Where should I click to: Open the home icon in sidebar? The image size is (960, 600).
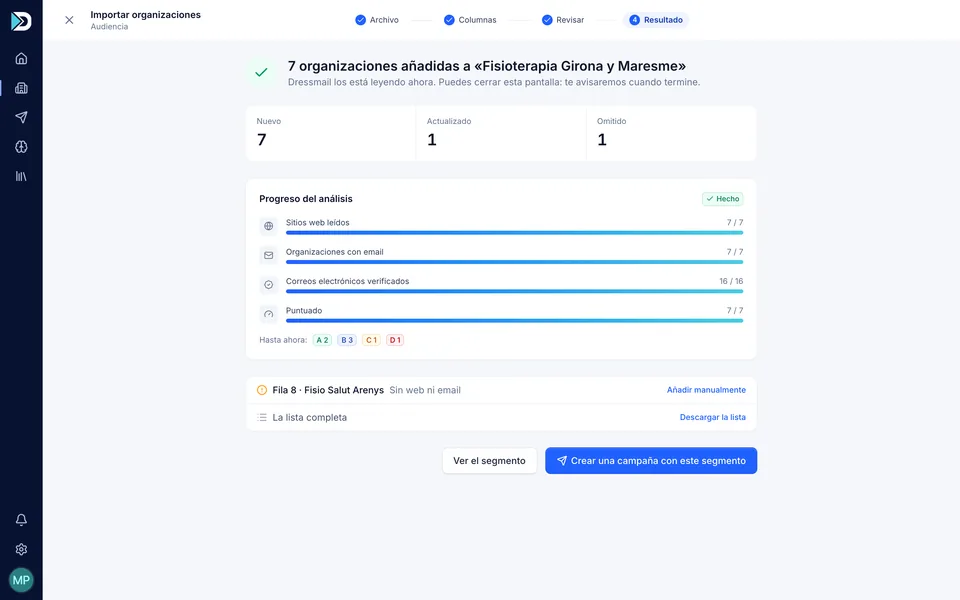click(x=21, y=59)
